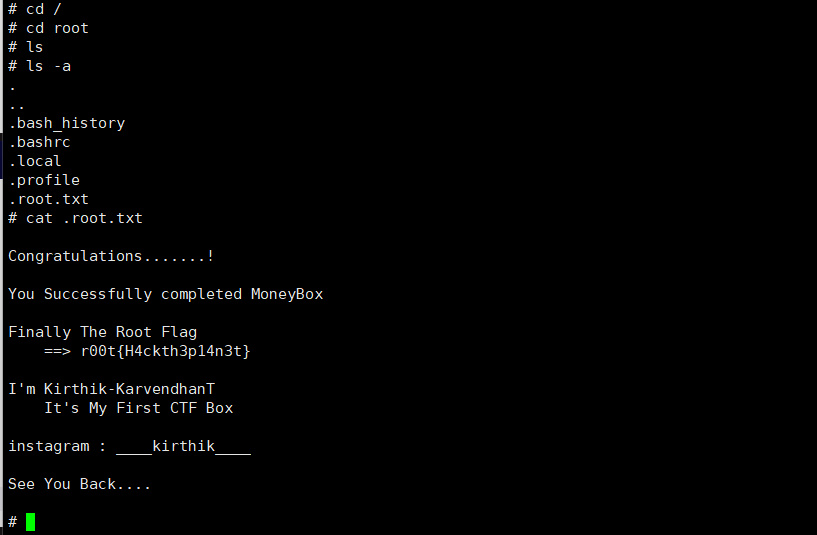Image resolution: width=817 pixels, height=535 pixels.
Task: Click the .local directory entry
Action: click(35, 161)
